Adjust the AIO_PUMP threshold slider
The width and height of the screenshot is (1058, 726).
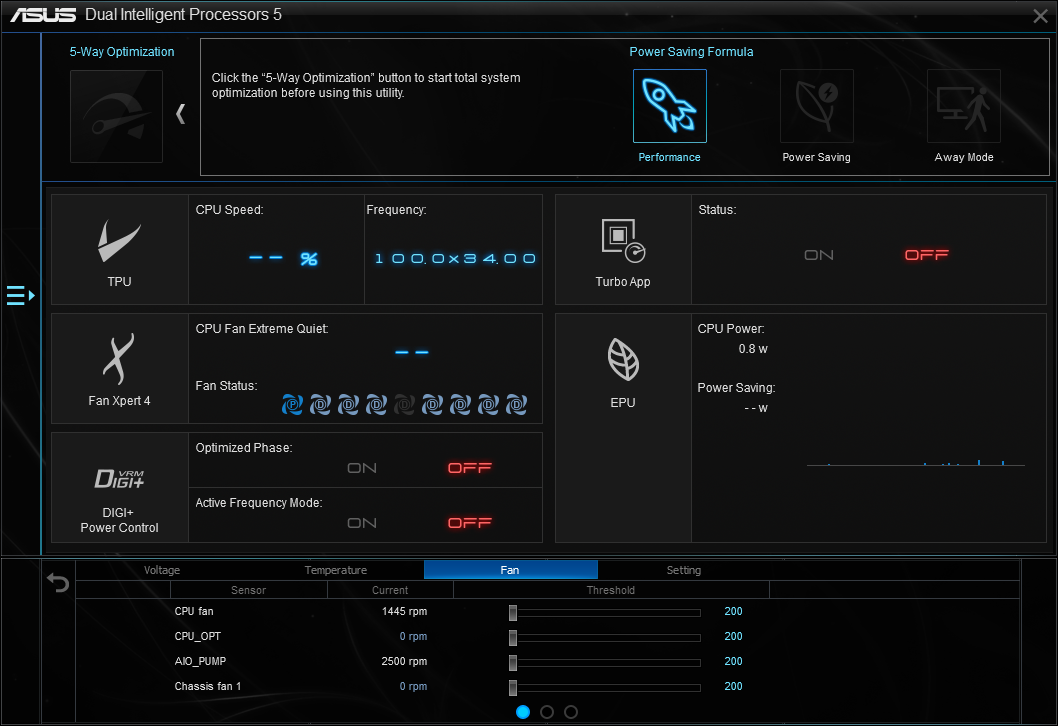pos(513,663)
